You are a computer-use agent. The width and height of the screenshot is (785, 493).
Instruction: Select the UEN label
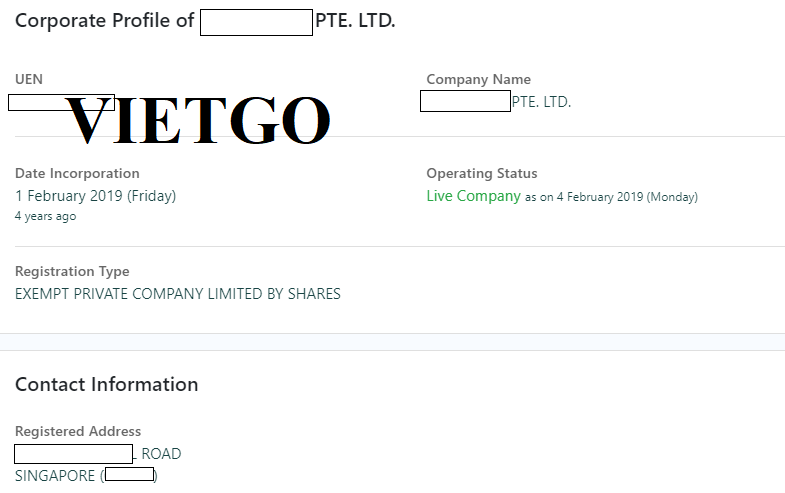point(29,79)
